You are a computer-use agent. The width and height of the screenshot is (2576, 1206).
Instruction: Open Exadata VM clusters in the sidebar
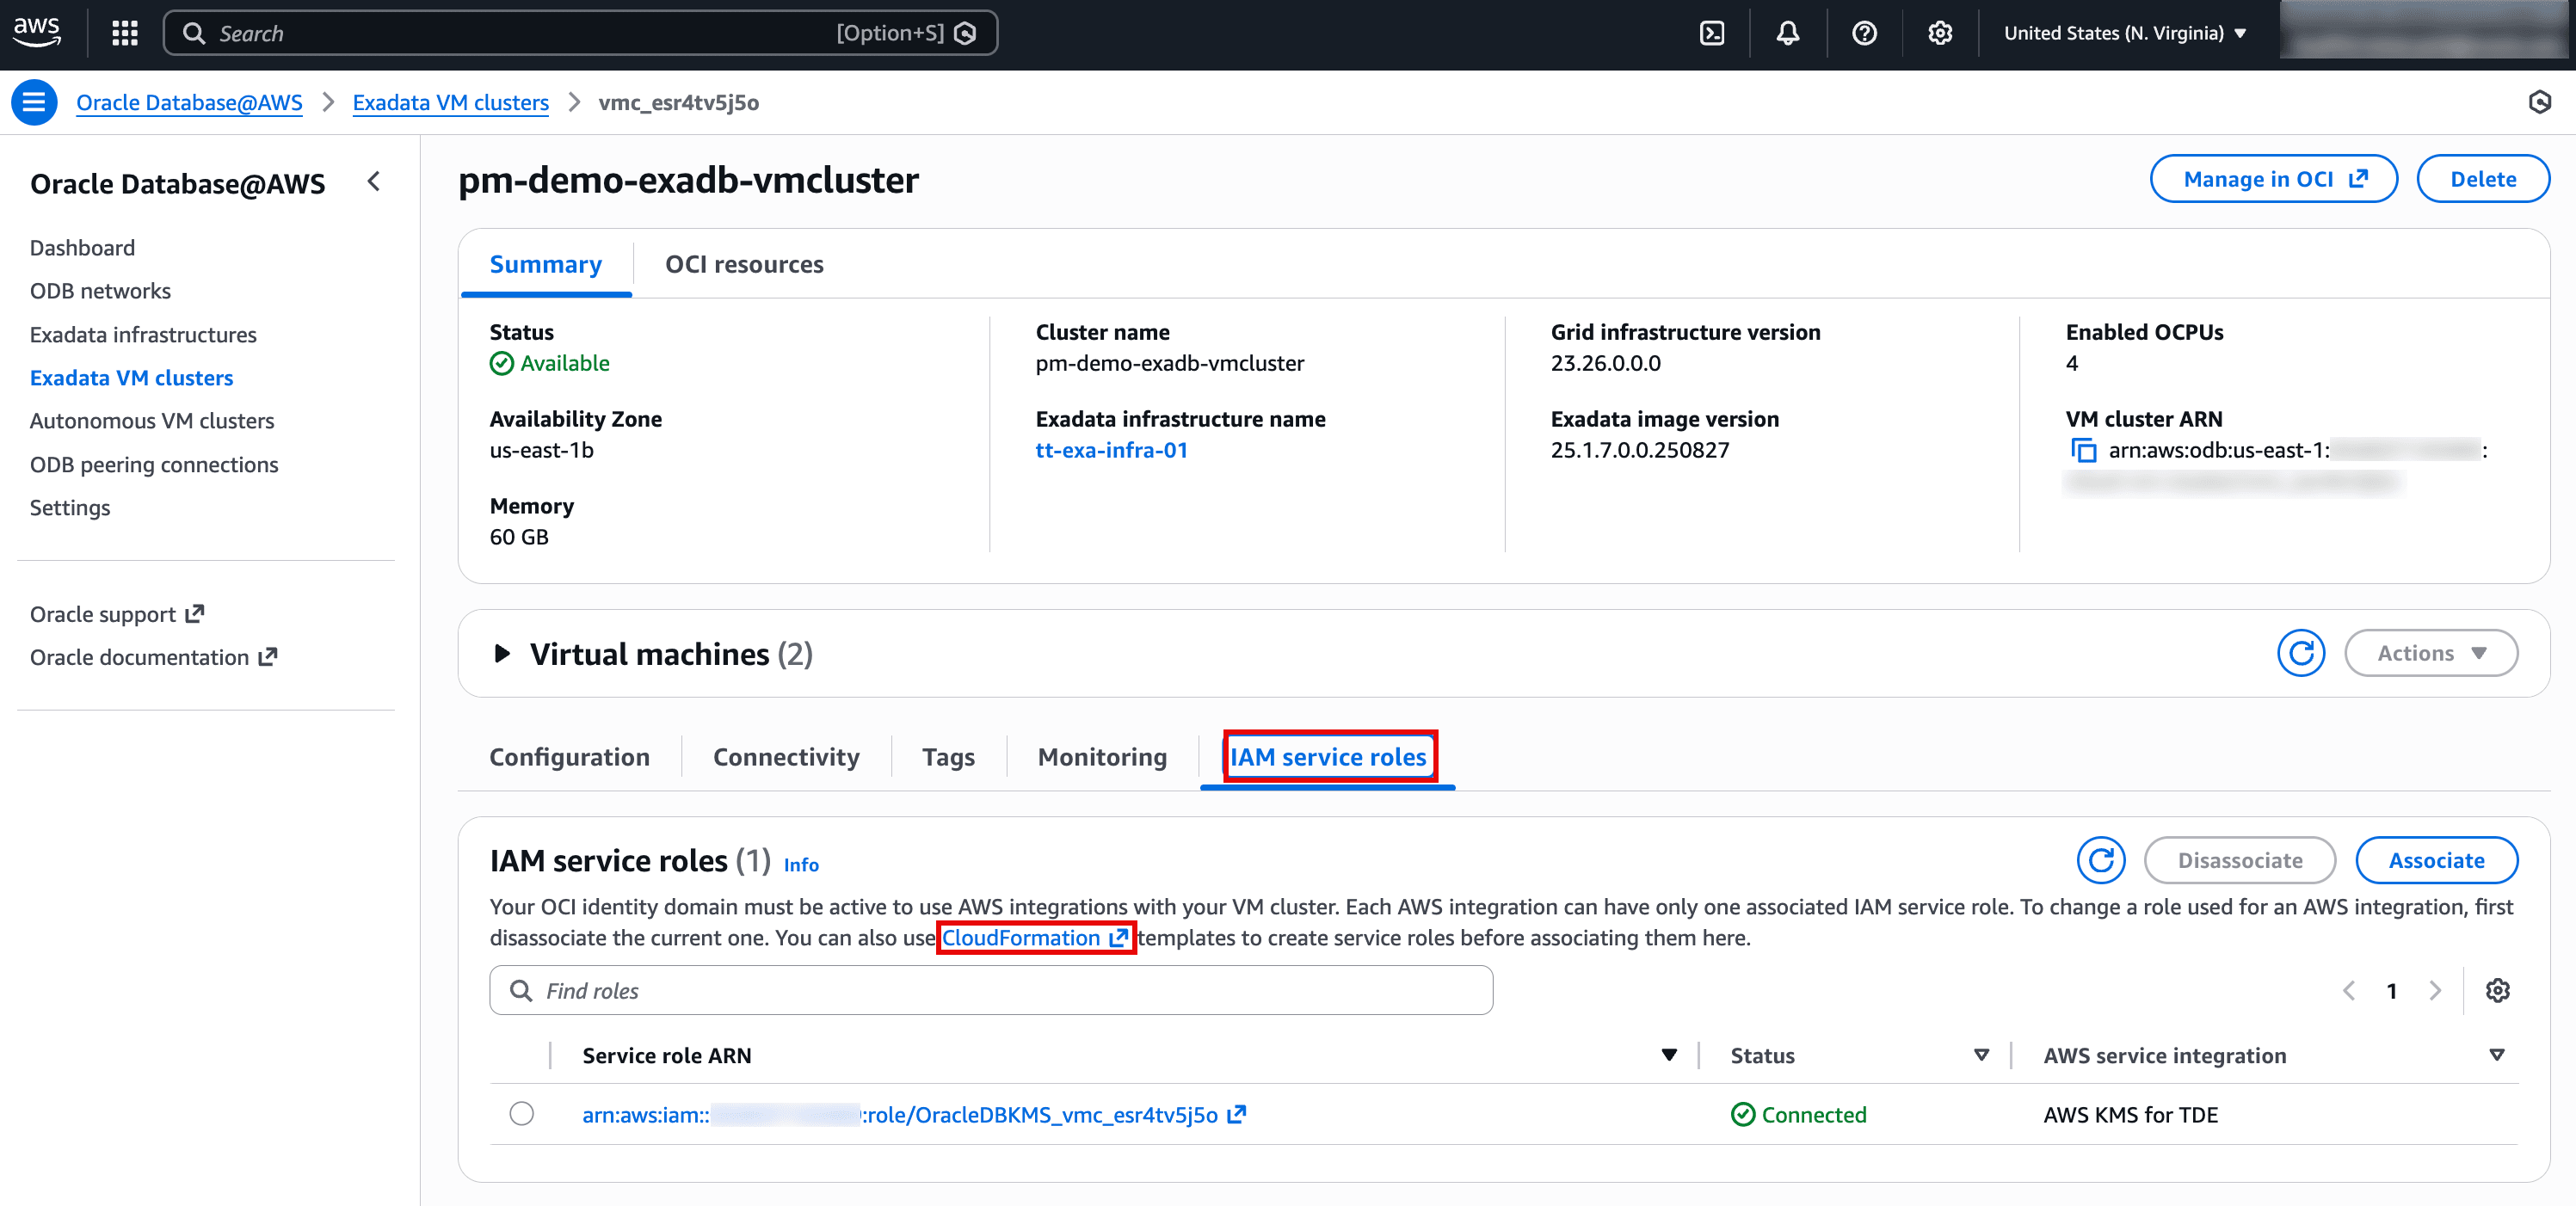point(131,377)
